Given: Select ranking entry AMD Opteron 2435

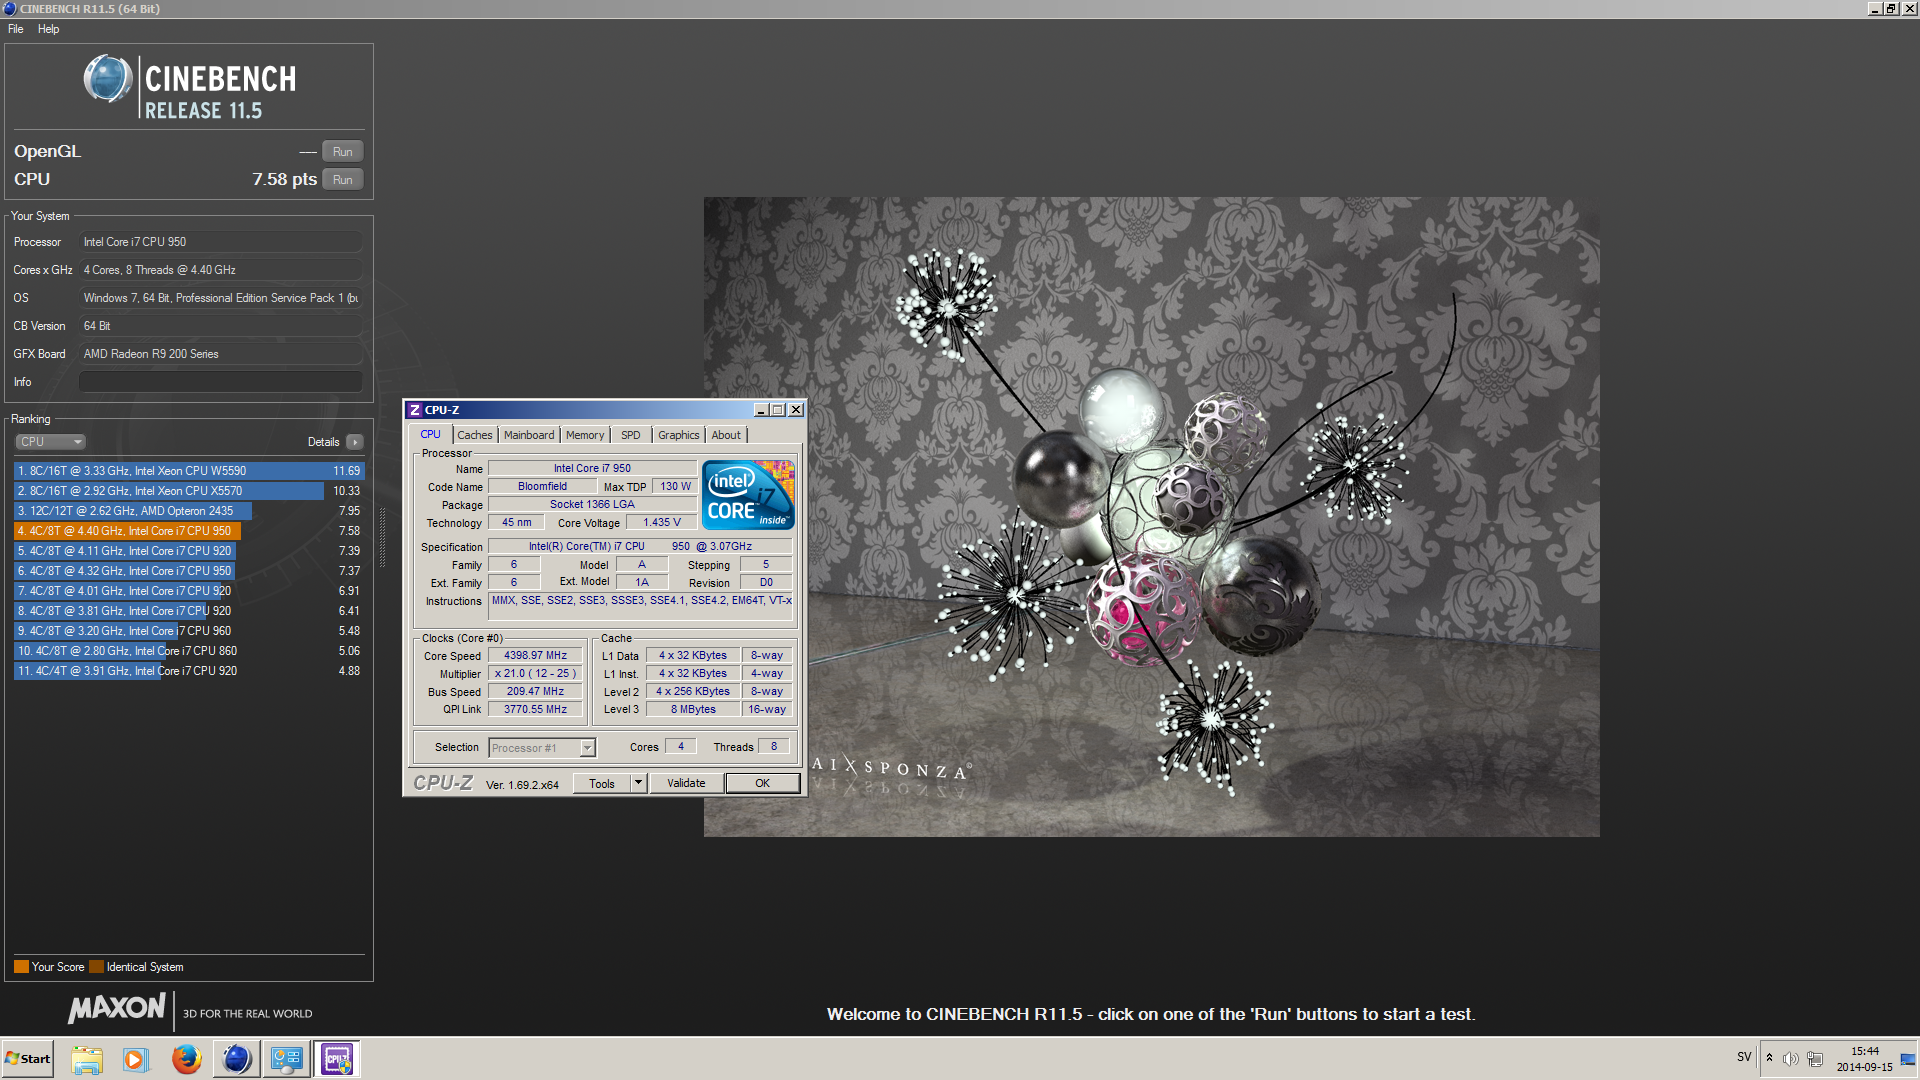Looking at the screenshot, I should click(x=189, y=511).
